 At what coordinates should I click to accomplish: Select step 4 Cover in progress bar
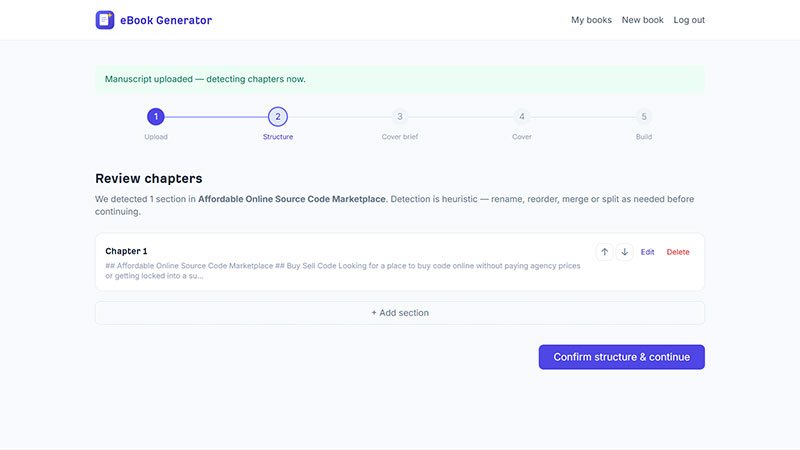521,117
